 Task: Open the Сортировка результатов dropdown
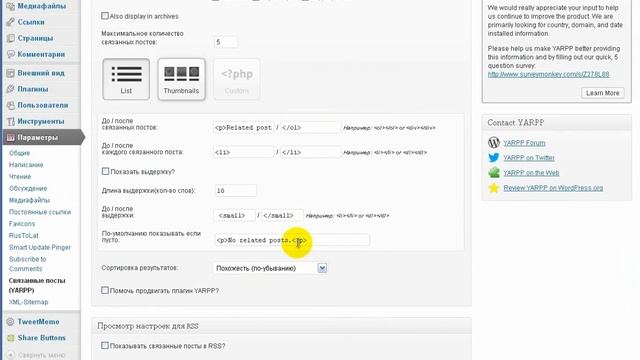pos(270,268)
